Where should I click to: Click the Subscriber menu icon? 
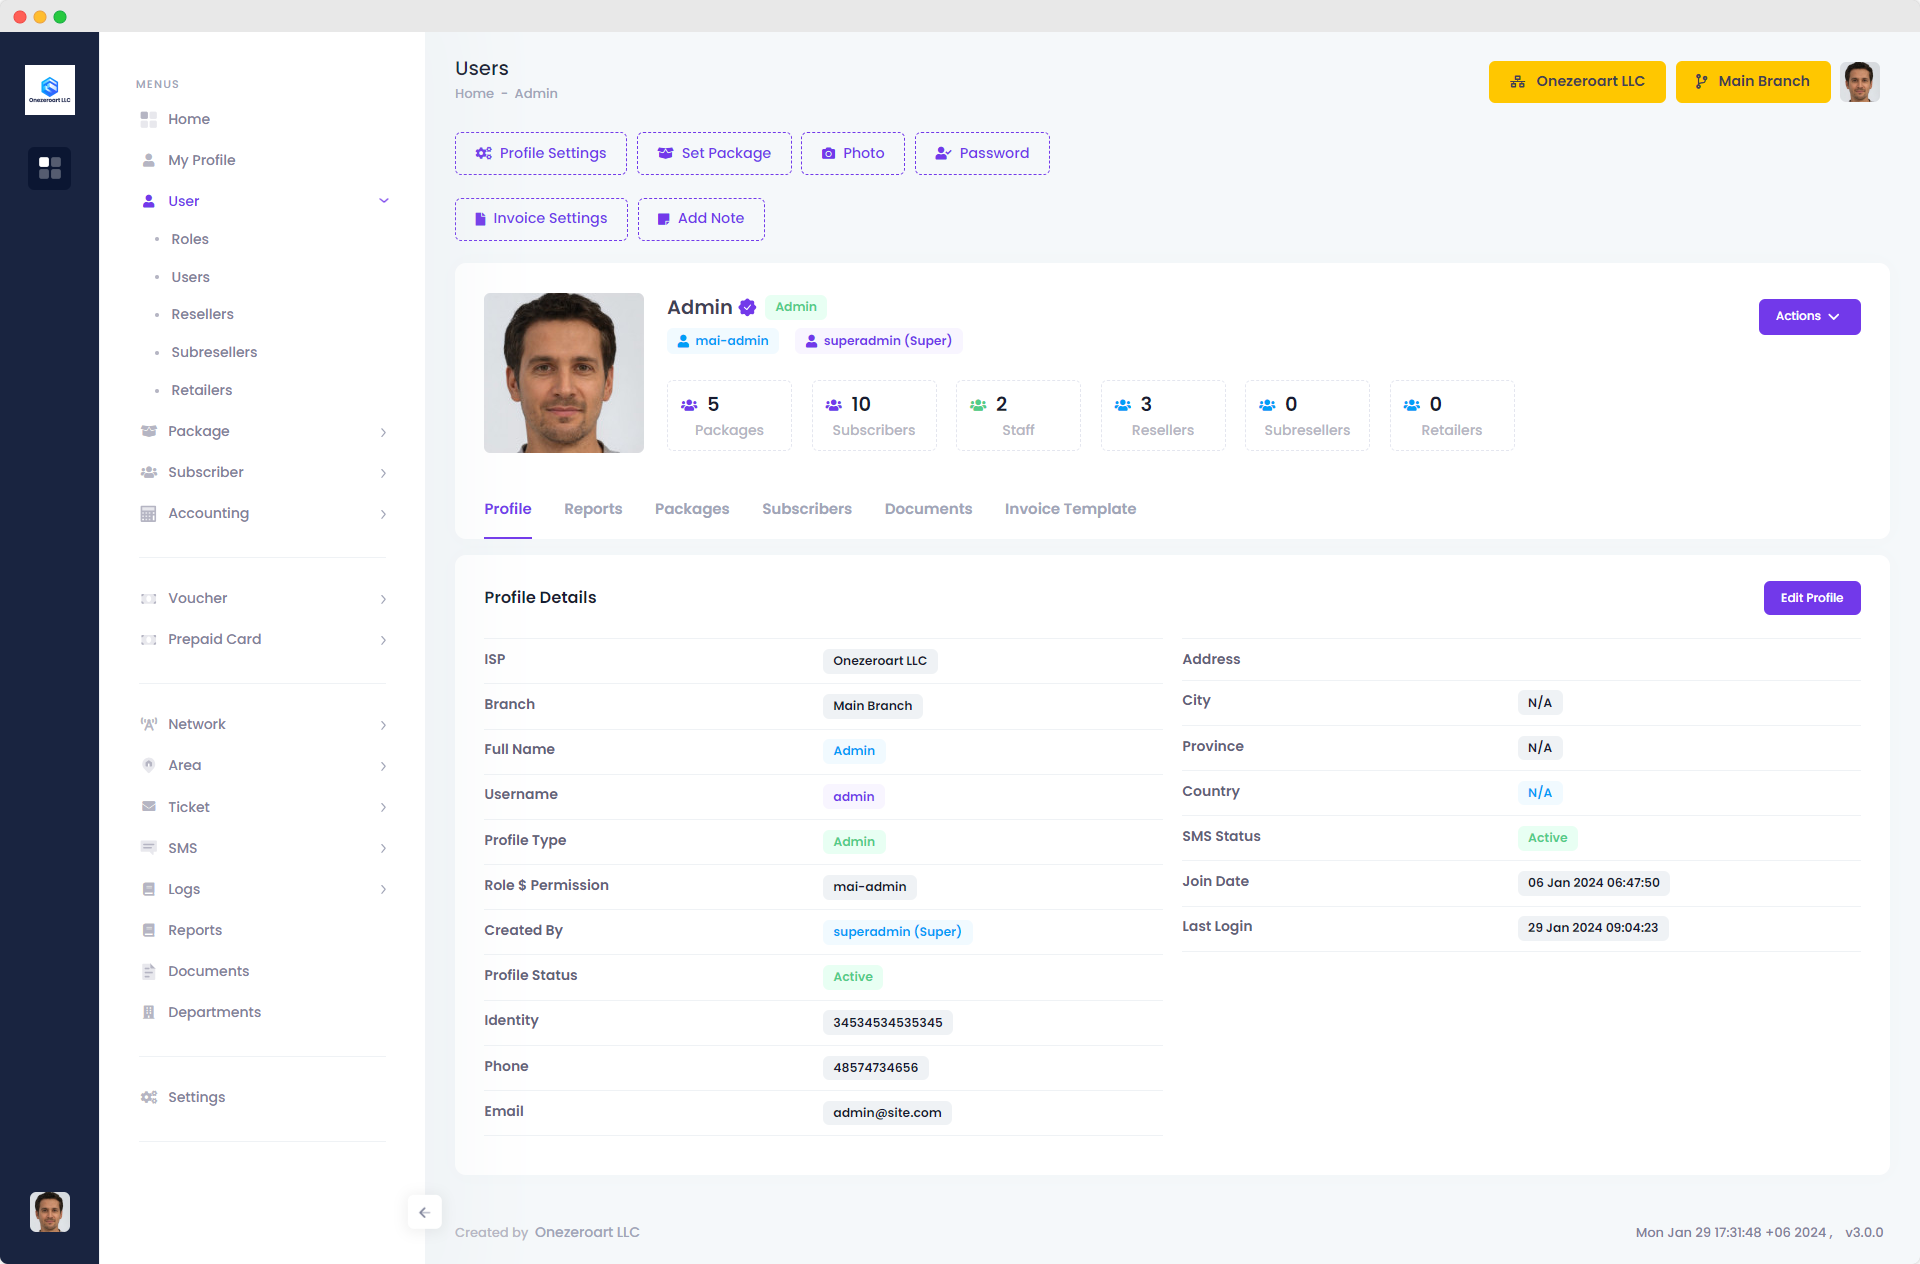(148, 472)
